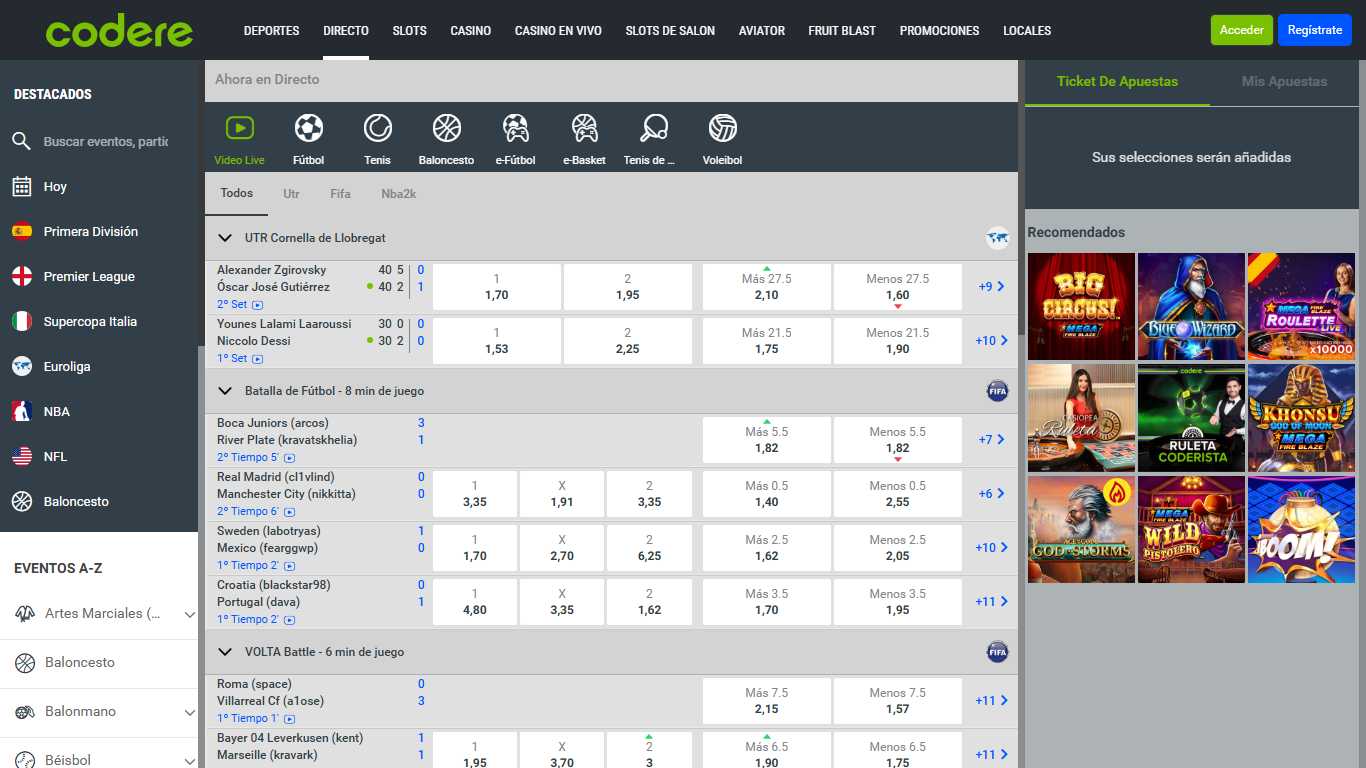This screenshot has width=1366, height=768.
Task: Switch to the Utr filter tab
Action: (291, 194)
